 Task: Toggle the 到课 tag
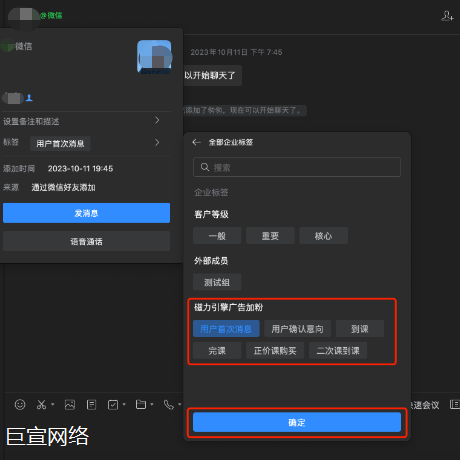point(360,329)
